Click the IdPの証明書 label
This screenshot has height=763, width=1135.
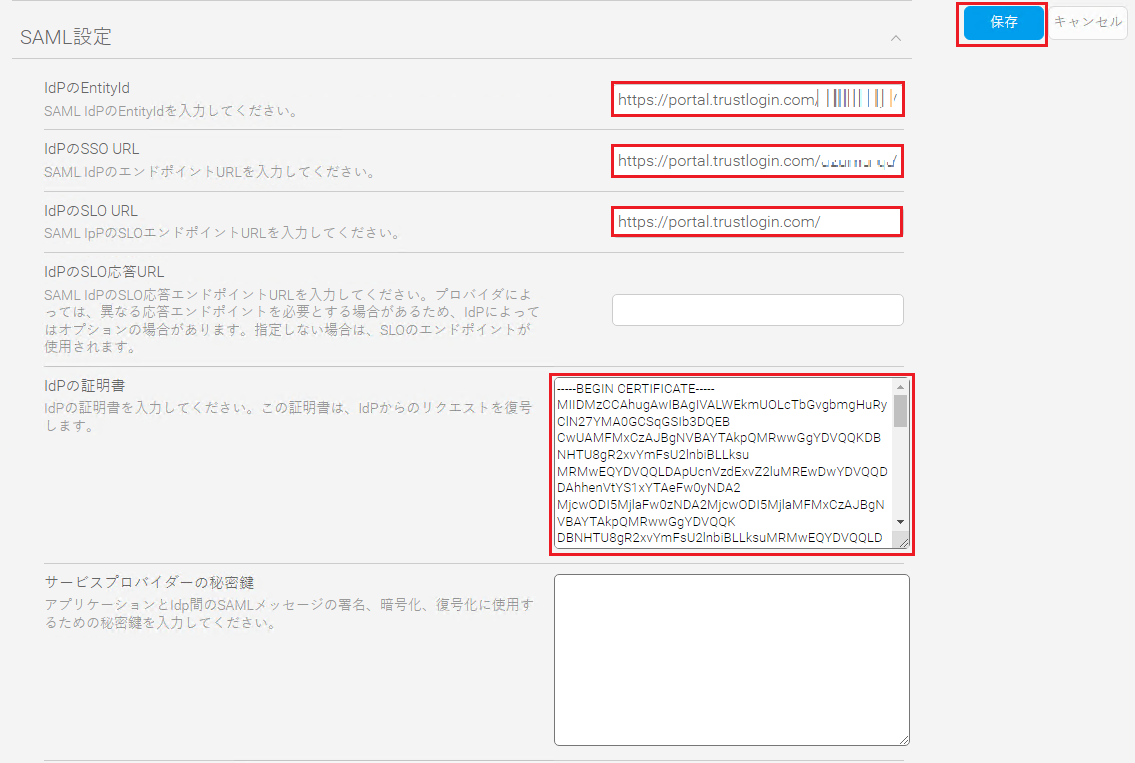(85, 385)
